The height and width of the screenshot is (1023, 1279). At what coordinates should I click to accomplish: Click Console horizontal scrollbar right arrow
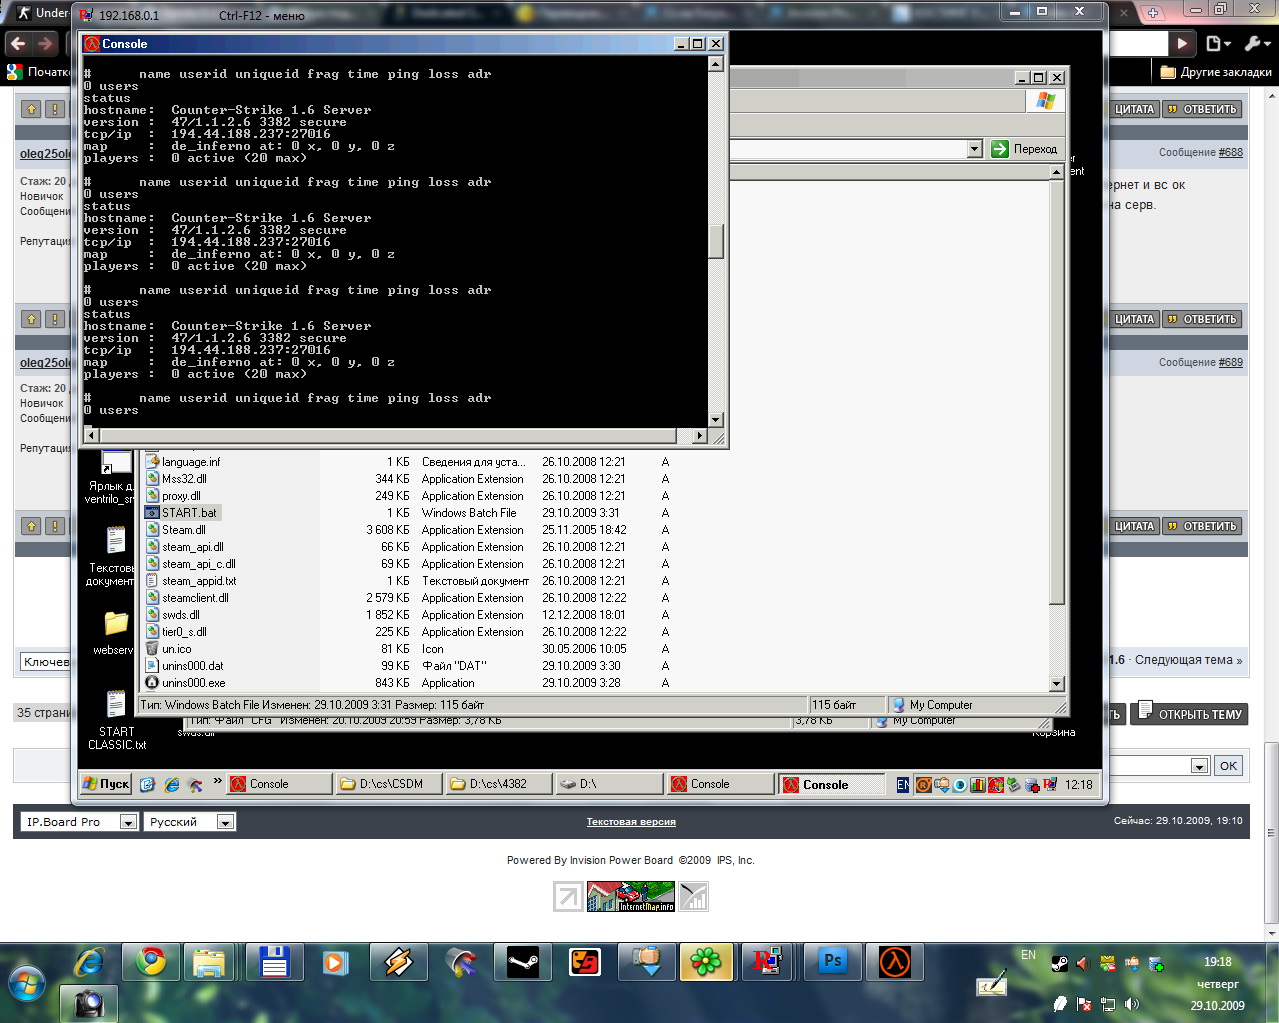click(x=700, y=436)
